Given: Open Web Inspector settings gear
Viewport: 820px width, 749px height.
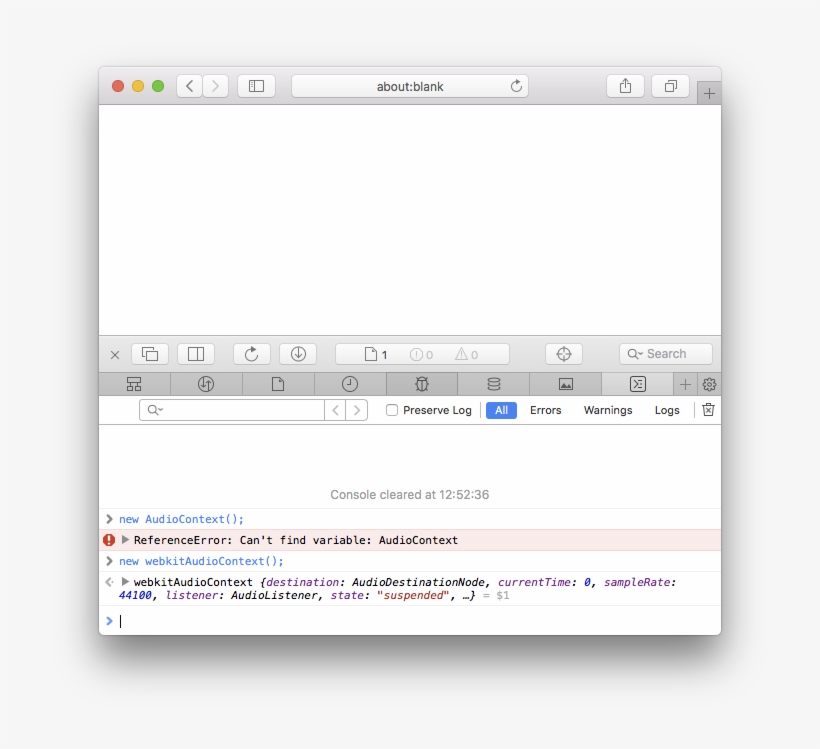Looking at the screenshot, I should click(709, 384).
